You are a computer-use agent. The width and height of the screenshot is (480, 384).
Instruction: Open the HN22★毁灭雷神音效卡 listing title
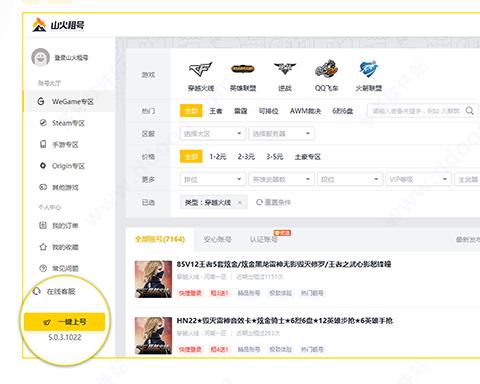(284, 321)
